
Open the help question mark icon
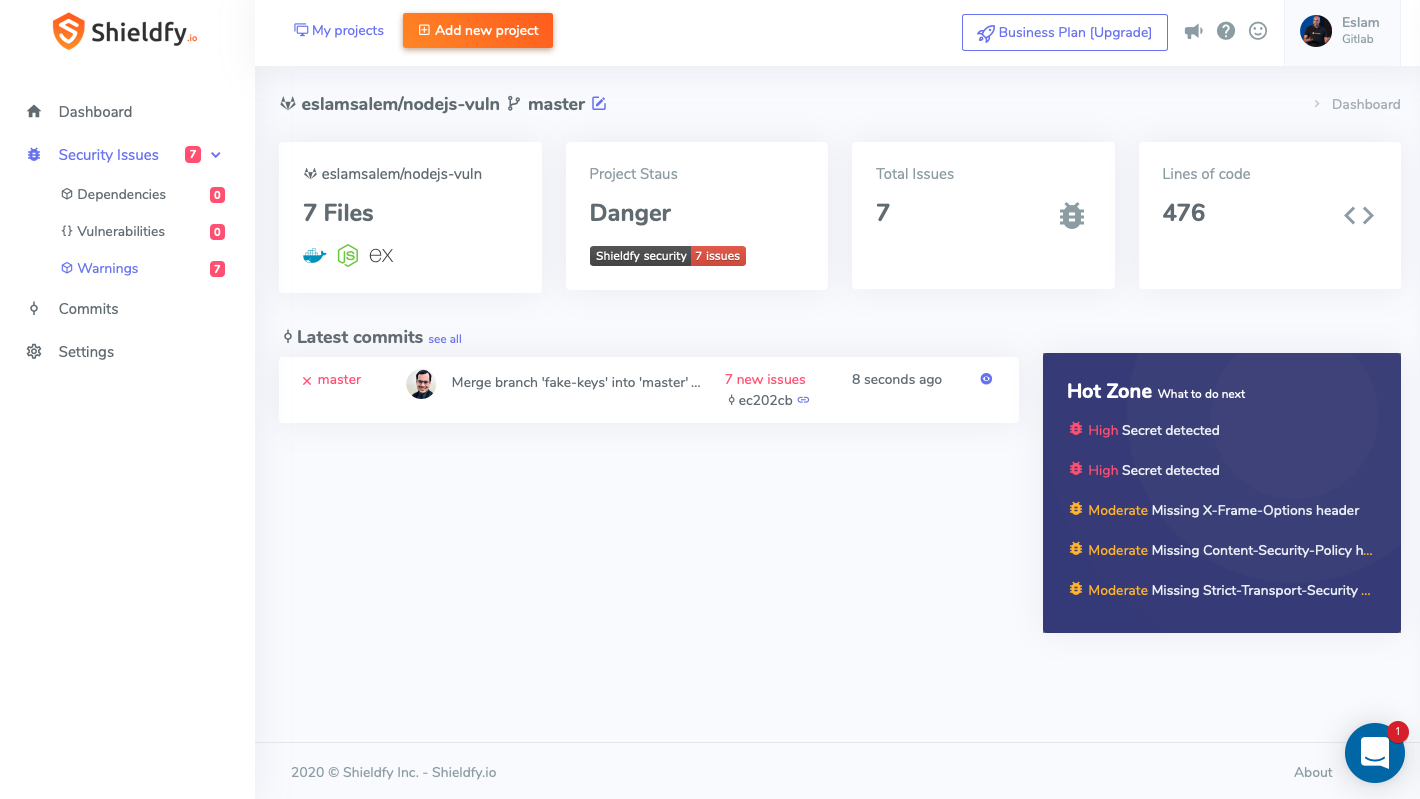[x=1226, y=31]
